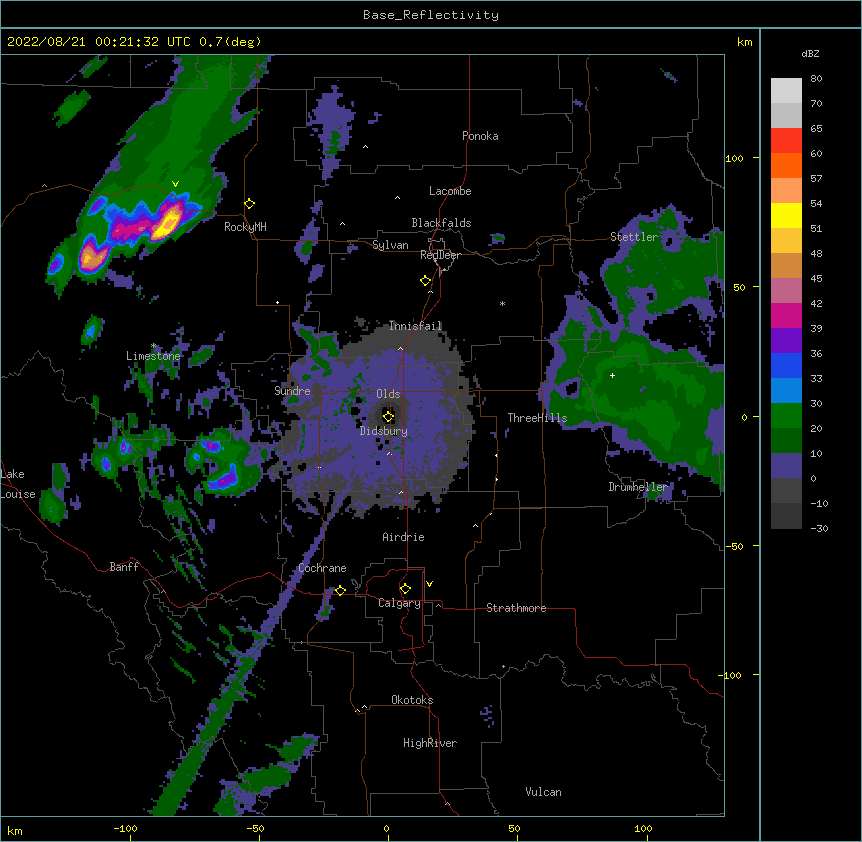The image size is (862, 842).
Task: Click the -30 value on dBZ legend
Action: point(819,529)
